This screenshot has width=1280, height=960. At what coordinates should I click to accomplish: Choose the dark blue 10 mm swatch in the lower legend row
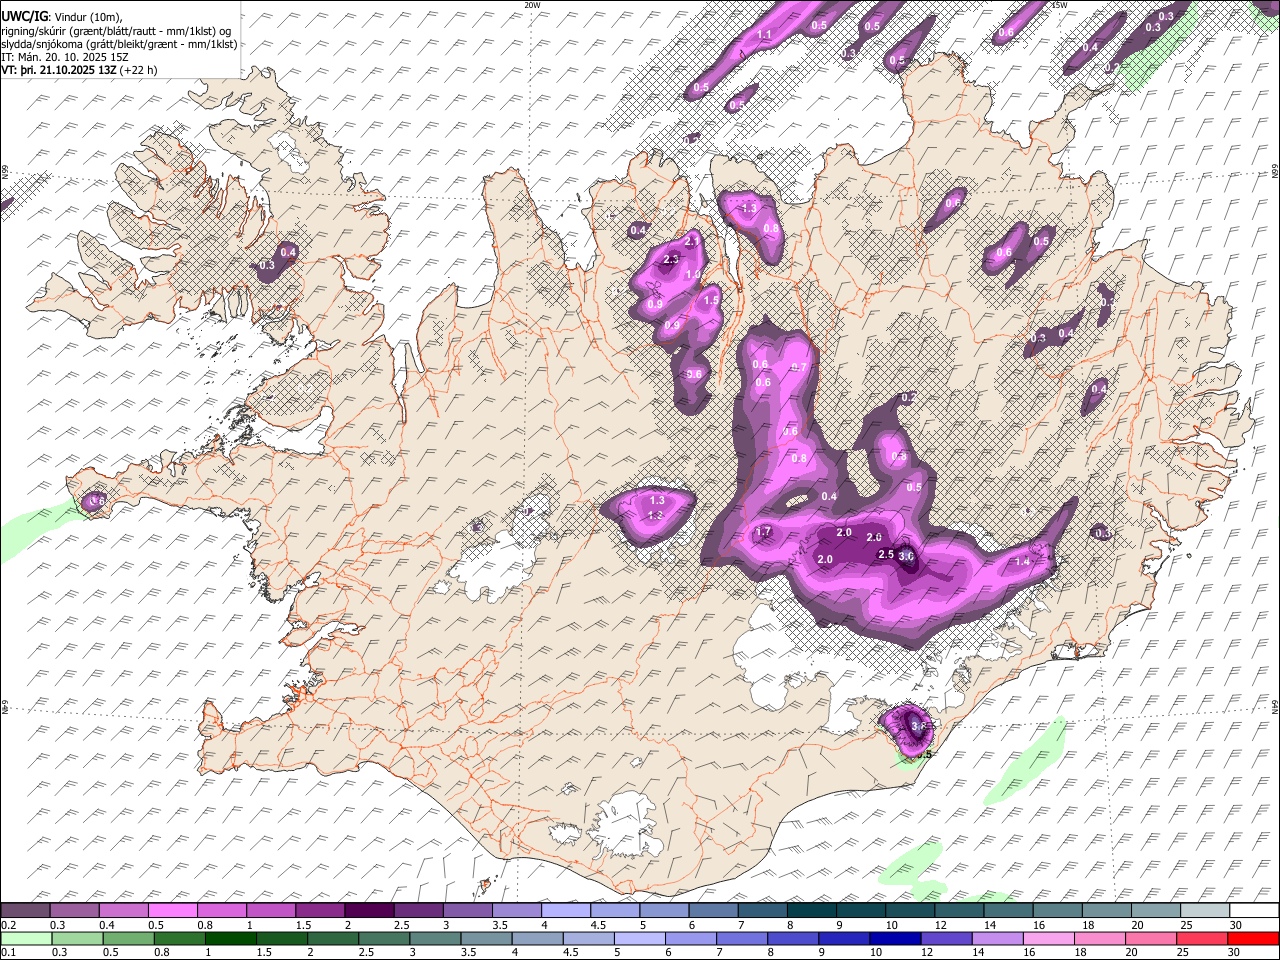895,938
